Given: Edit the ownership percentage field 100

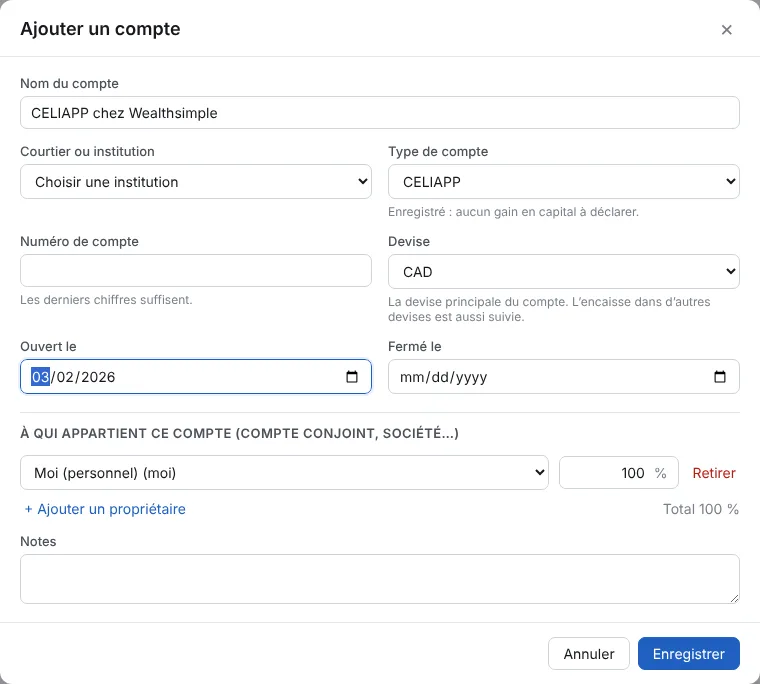Looking at the screenshot, I should [618, 473].
